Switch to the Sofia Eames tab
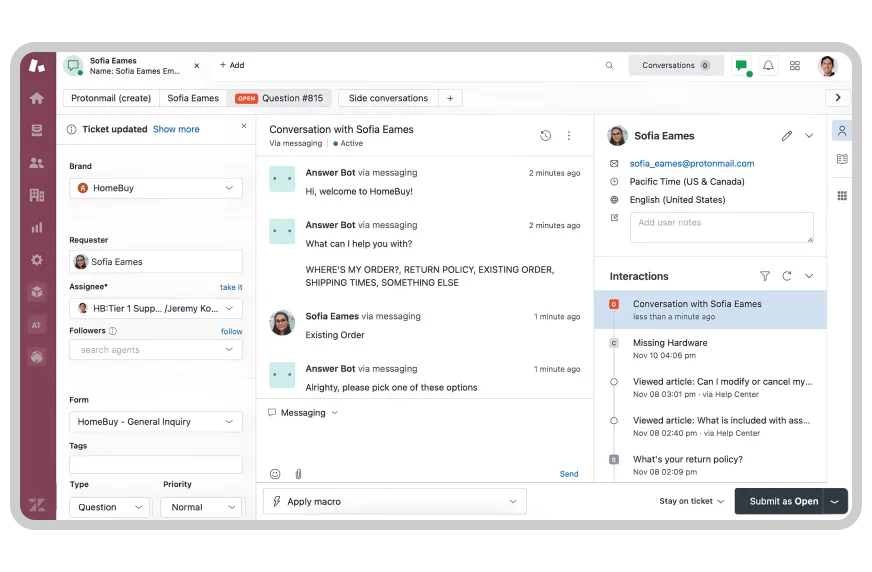872x572 pixels. [193, 98]
